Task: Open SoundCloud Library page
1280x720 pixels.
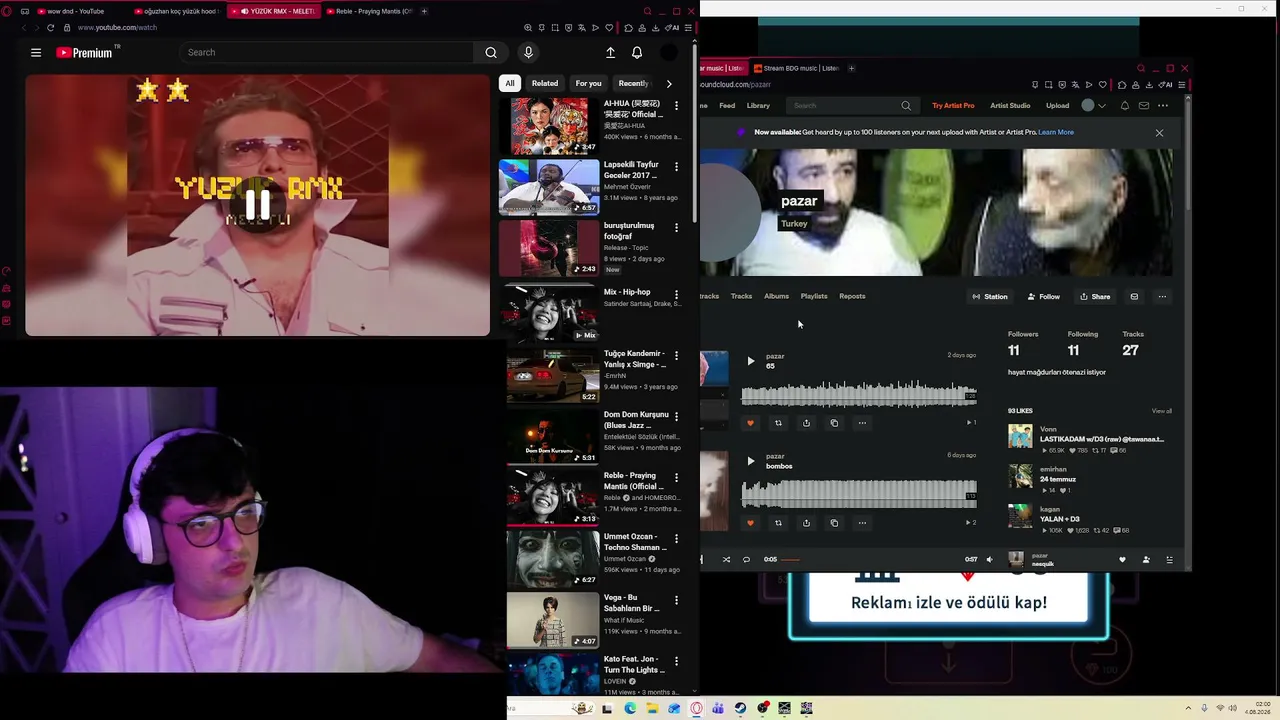Action: coord(758,106)
